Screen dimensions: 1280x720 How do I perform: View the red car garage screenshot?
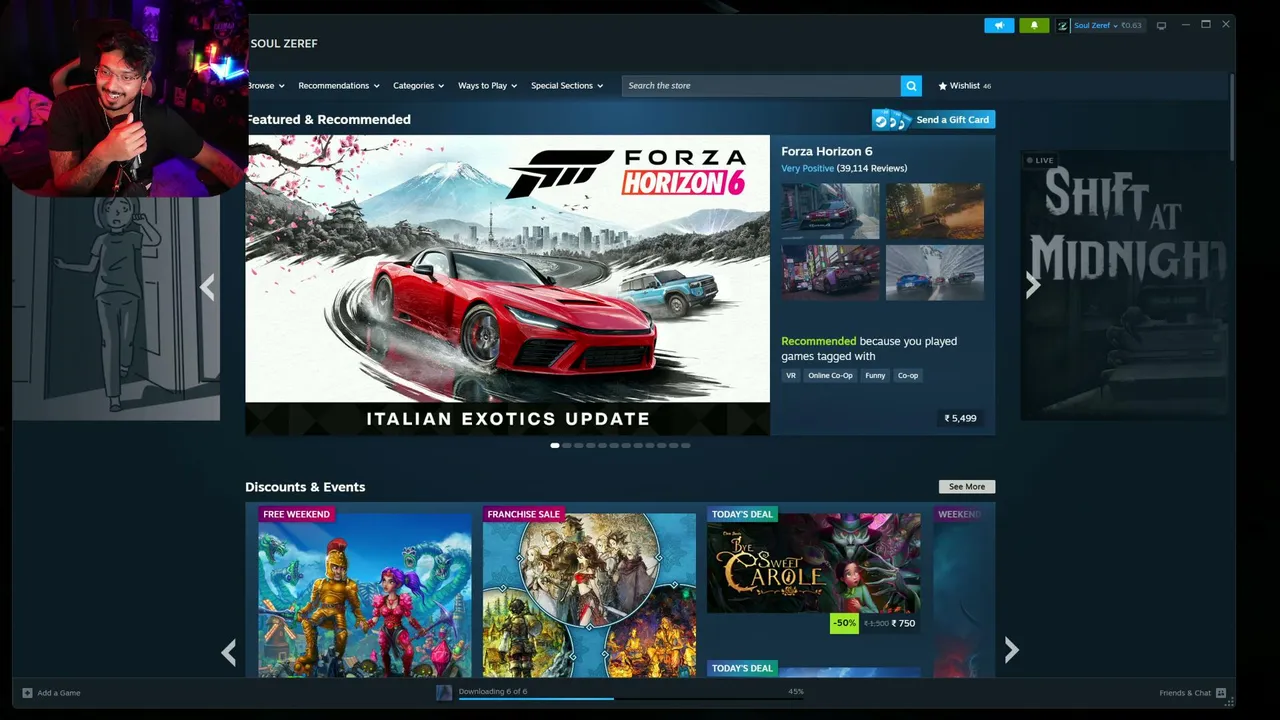(830, 210)
